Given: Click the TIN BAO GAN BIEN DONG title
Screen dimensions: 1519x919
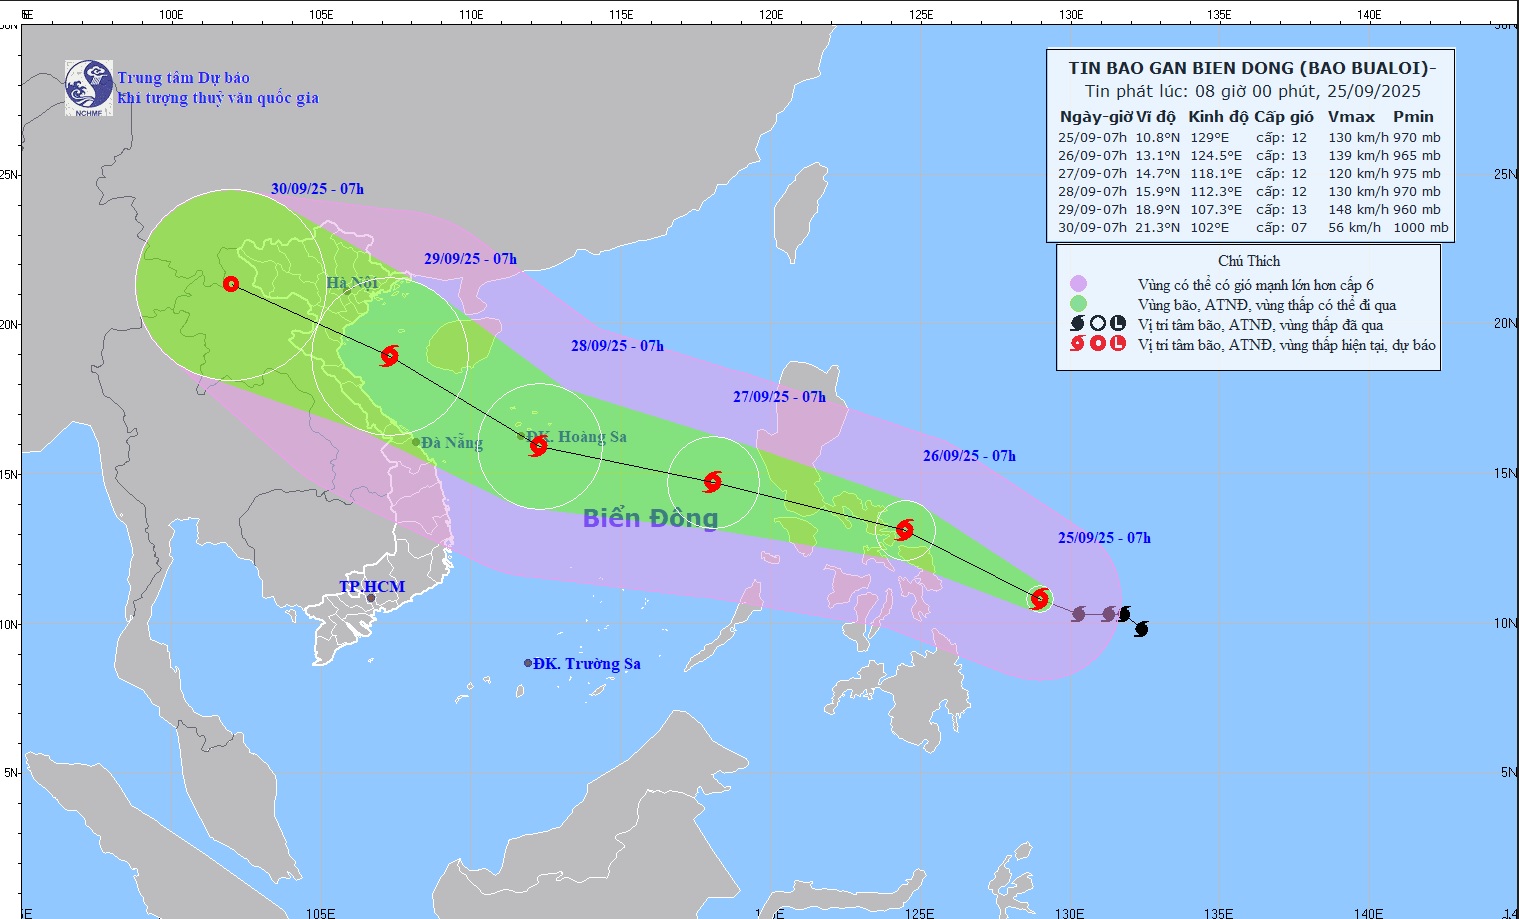Looking at the screenshot, I should (x=1250, y=68).
